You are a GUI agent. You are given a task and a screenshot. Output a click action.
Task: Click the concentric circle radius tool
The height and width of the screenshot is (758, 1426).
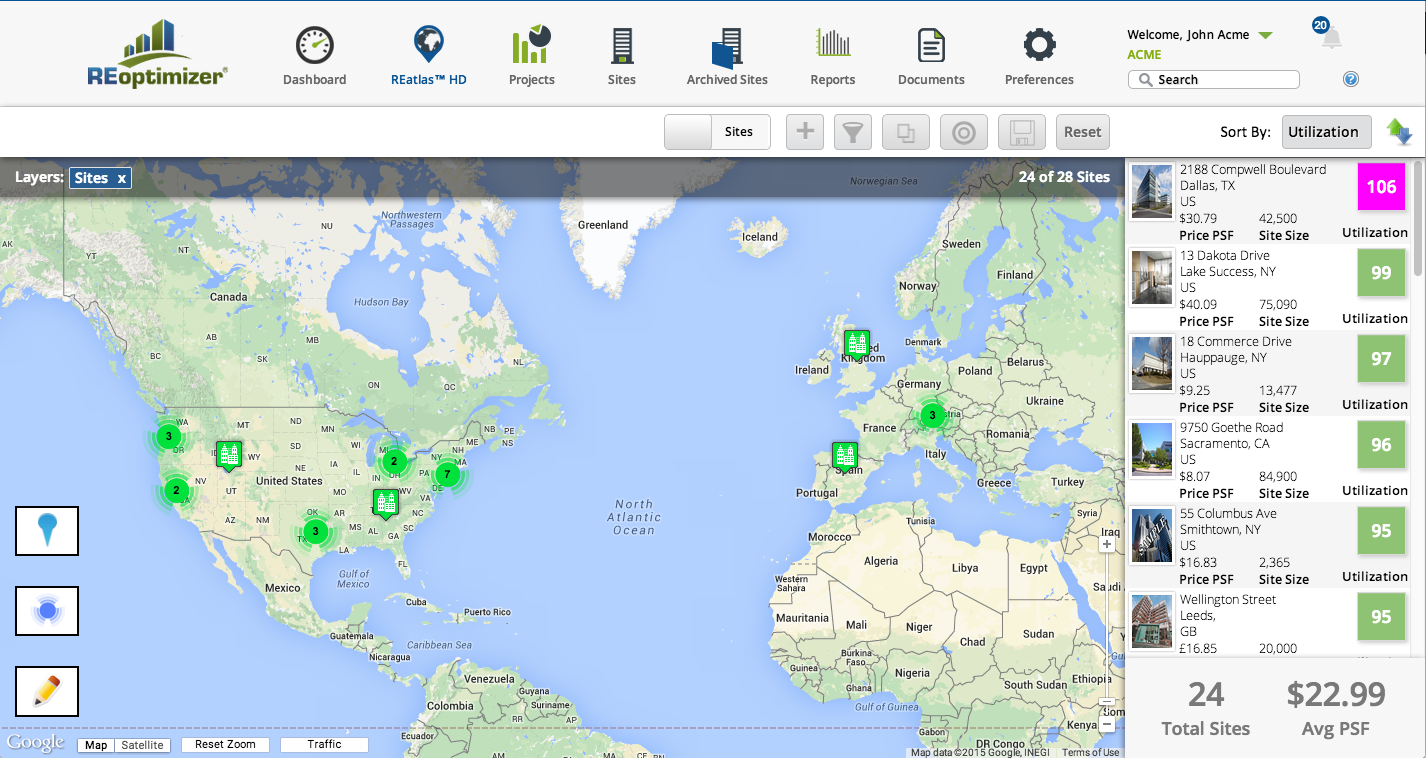coord(964,132)
